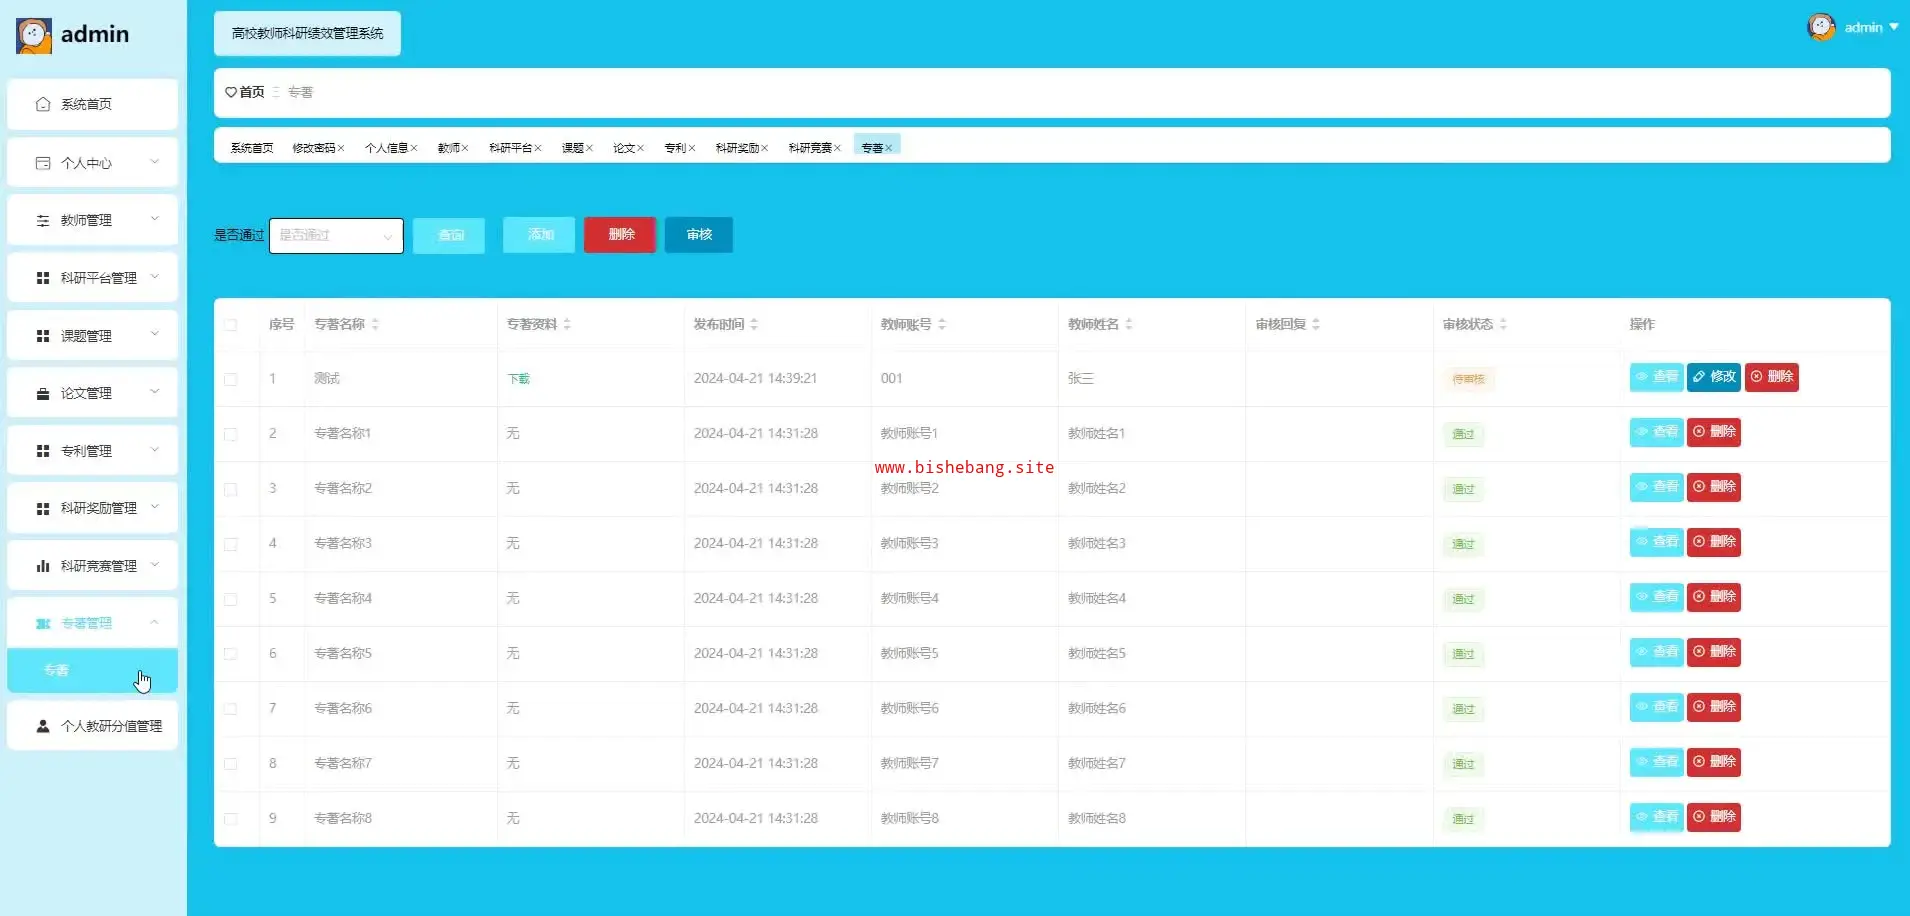Screen dimensions: 1910x916
Task: Click the 添加 add button
Action: (539, 235)
